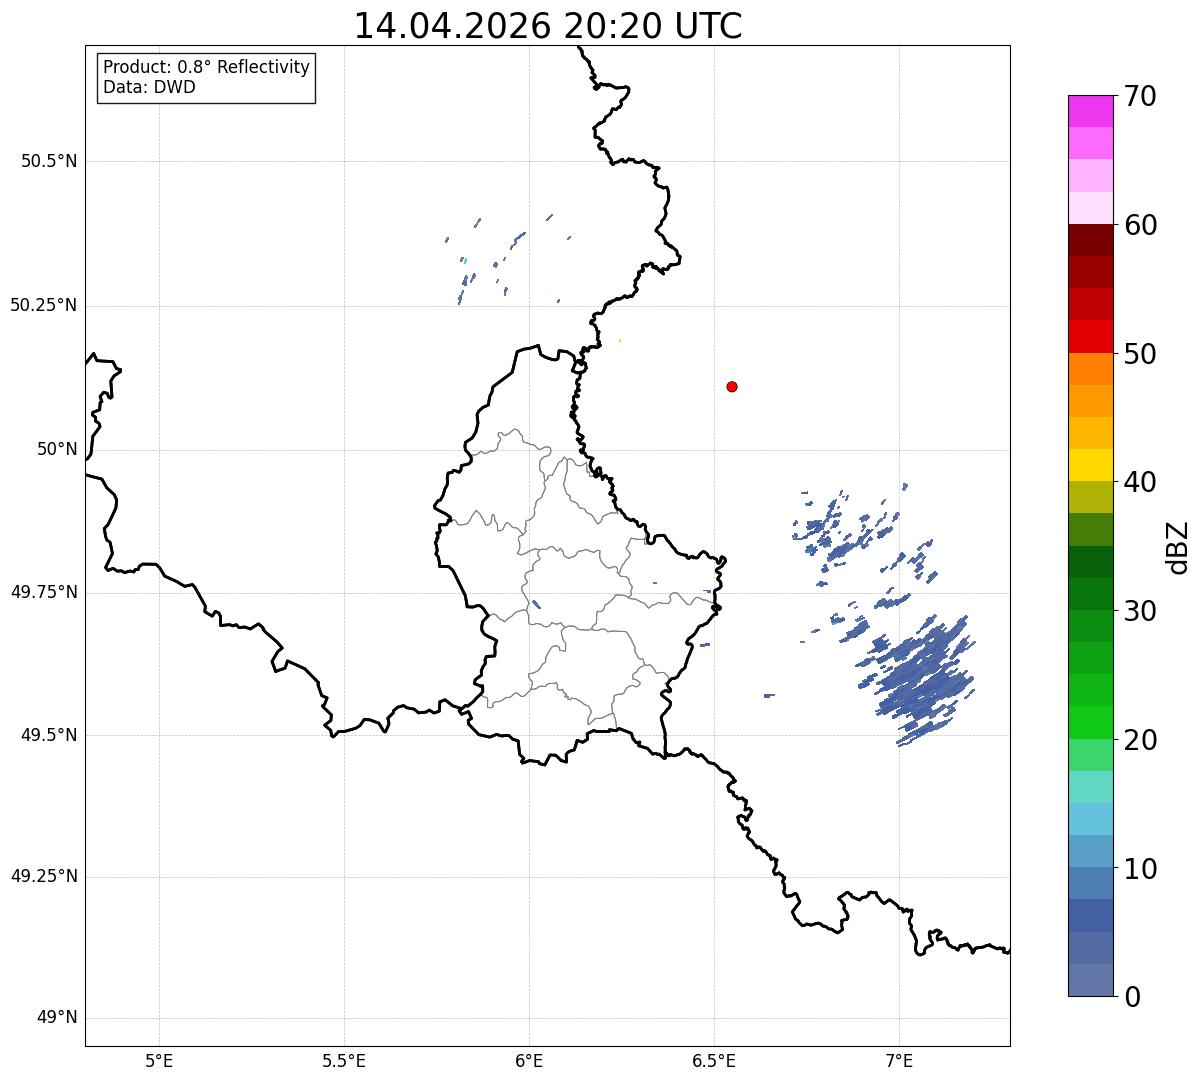Click the 7°E longitude tick label
This screenshot has width=1202, height=1081.
point(899,1060)
